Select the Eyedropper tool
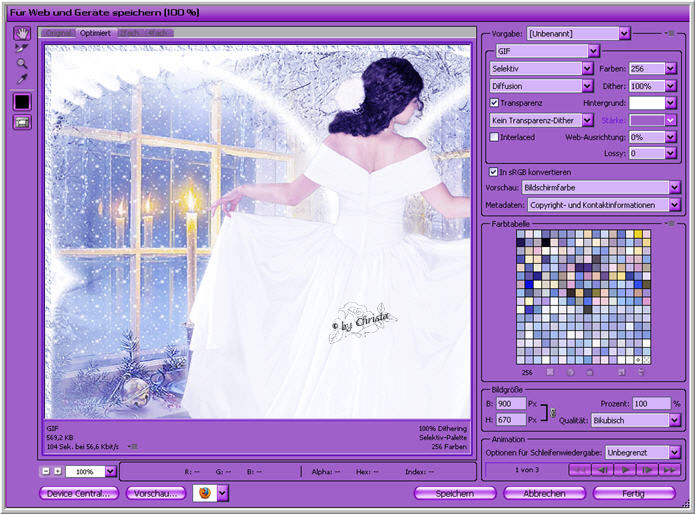Viewport: 695px width, 514px height. click(22, 79)
